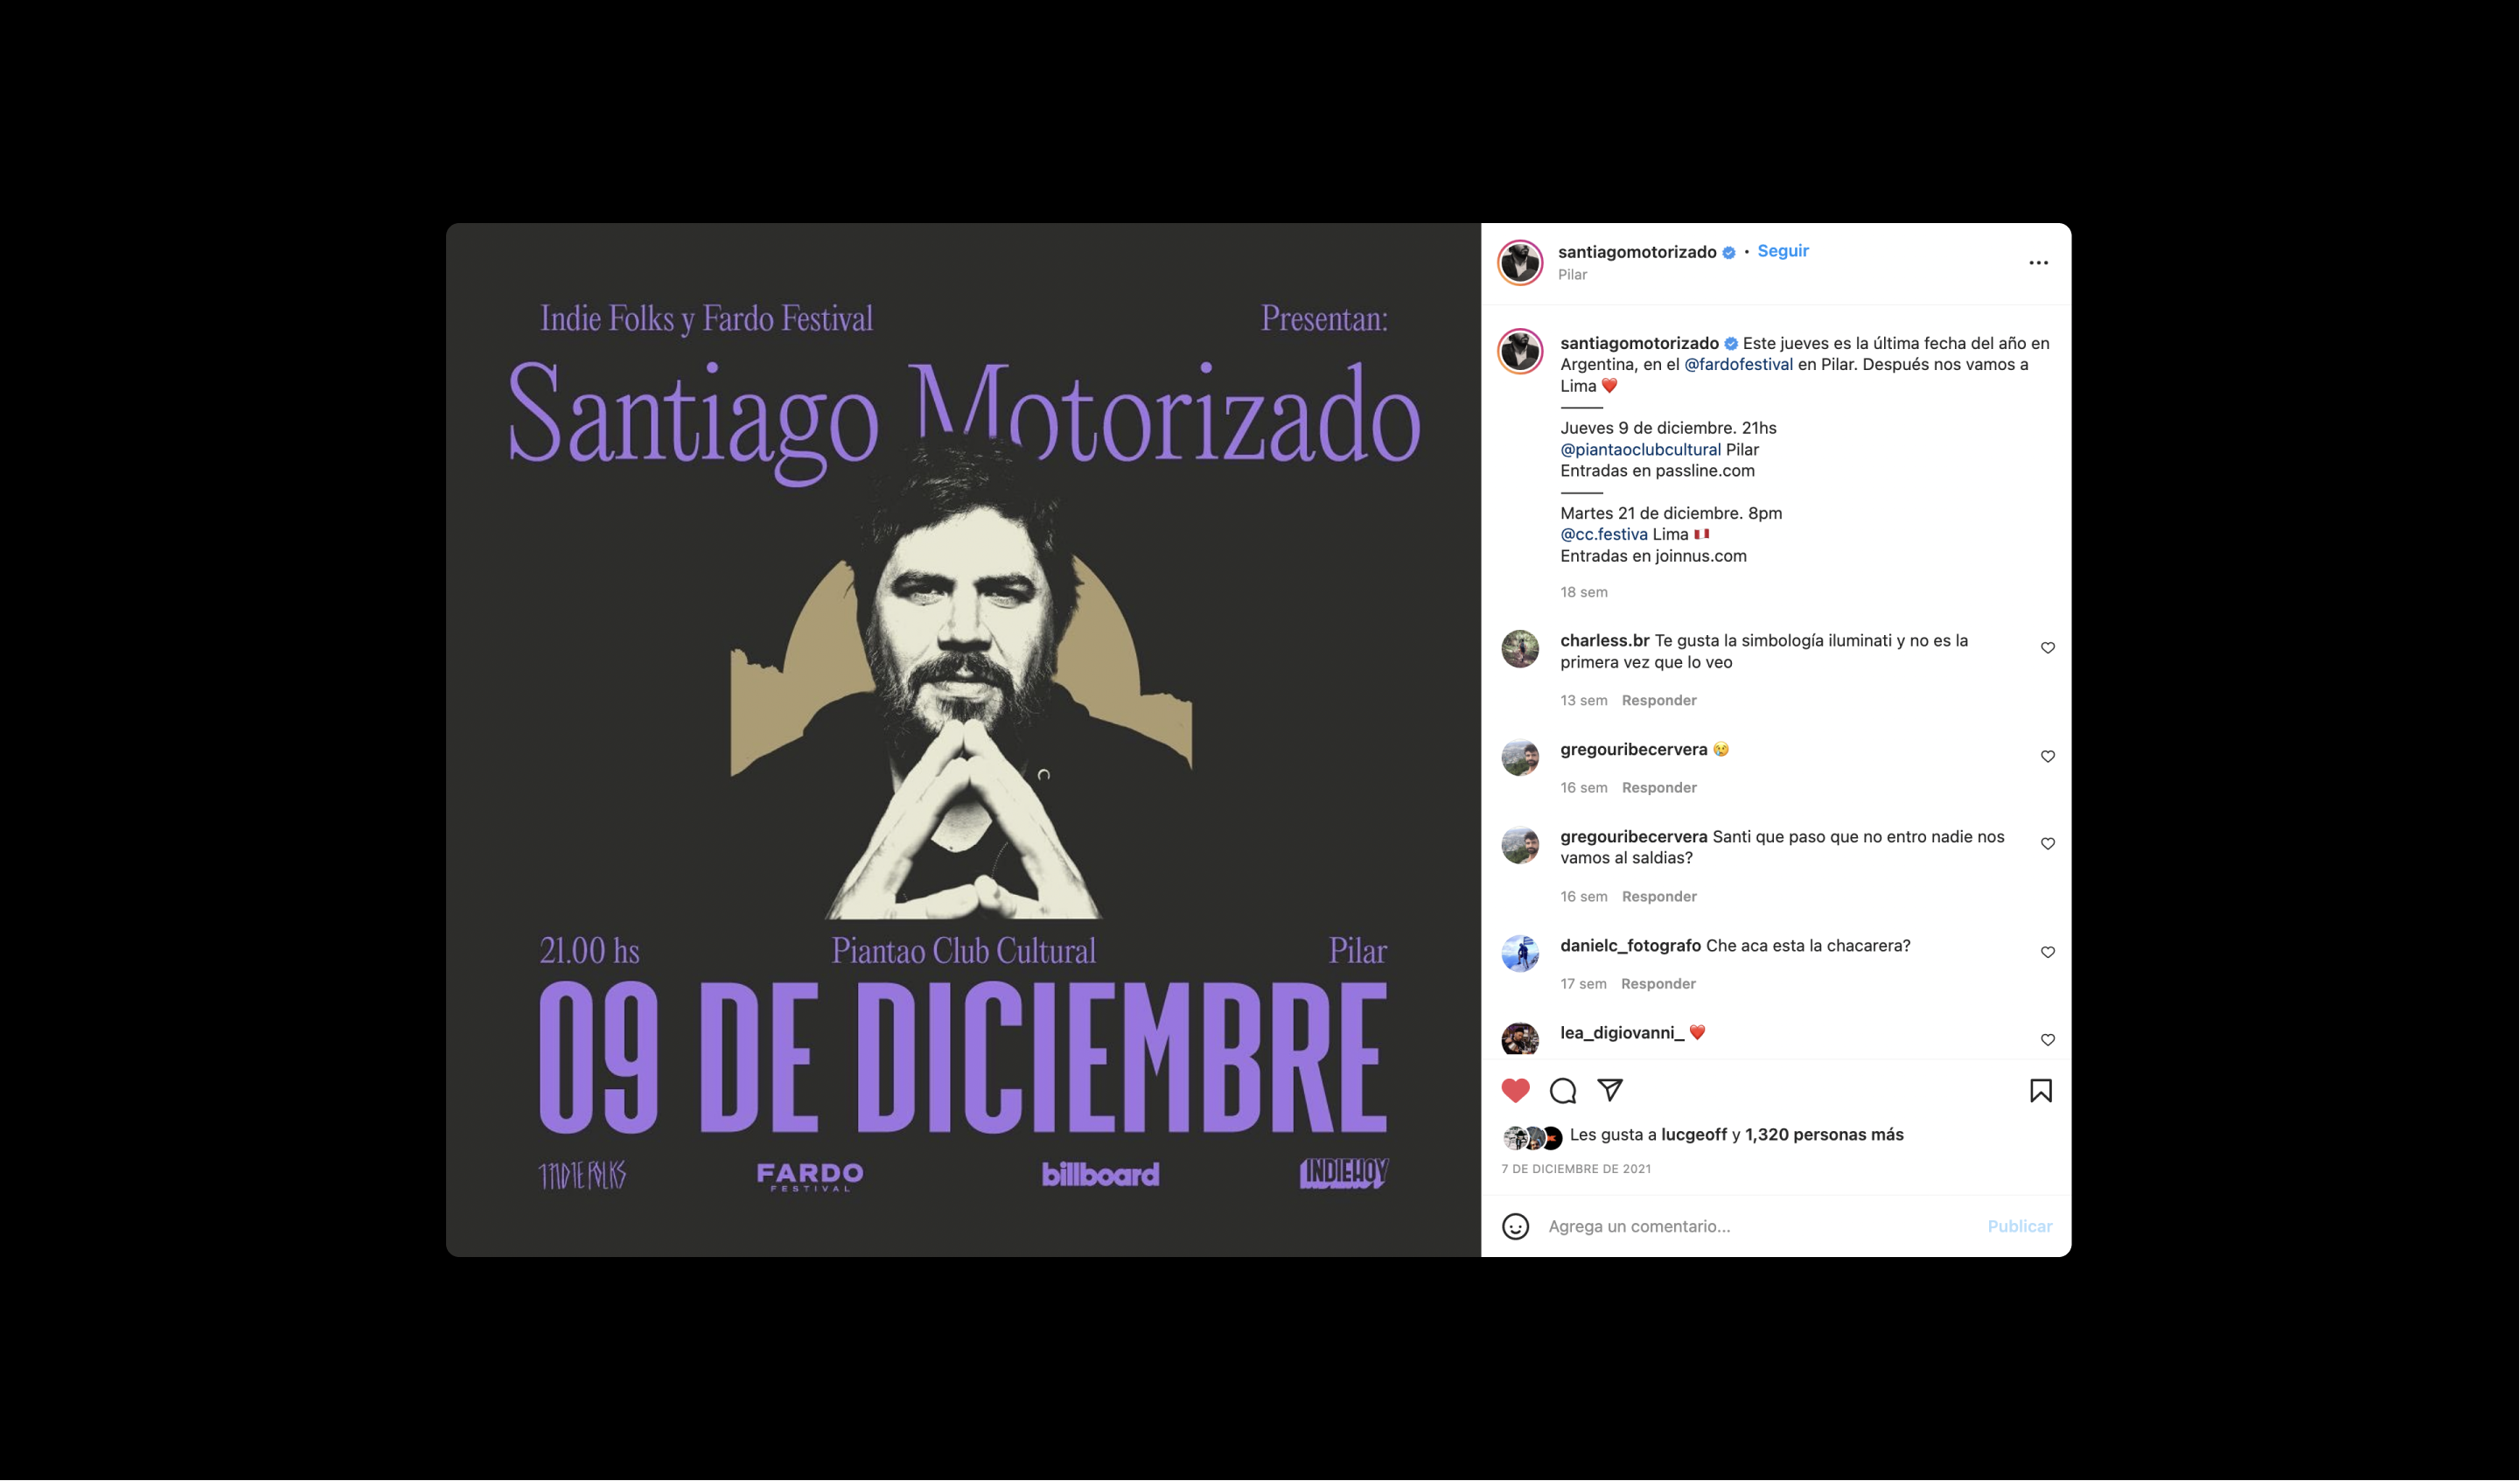Open the @fardofestival mention link

[x=1738, y=364]
